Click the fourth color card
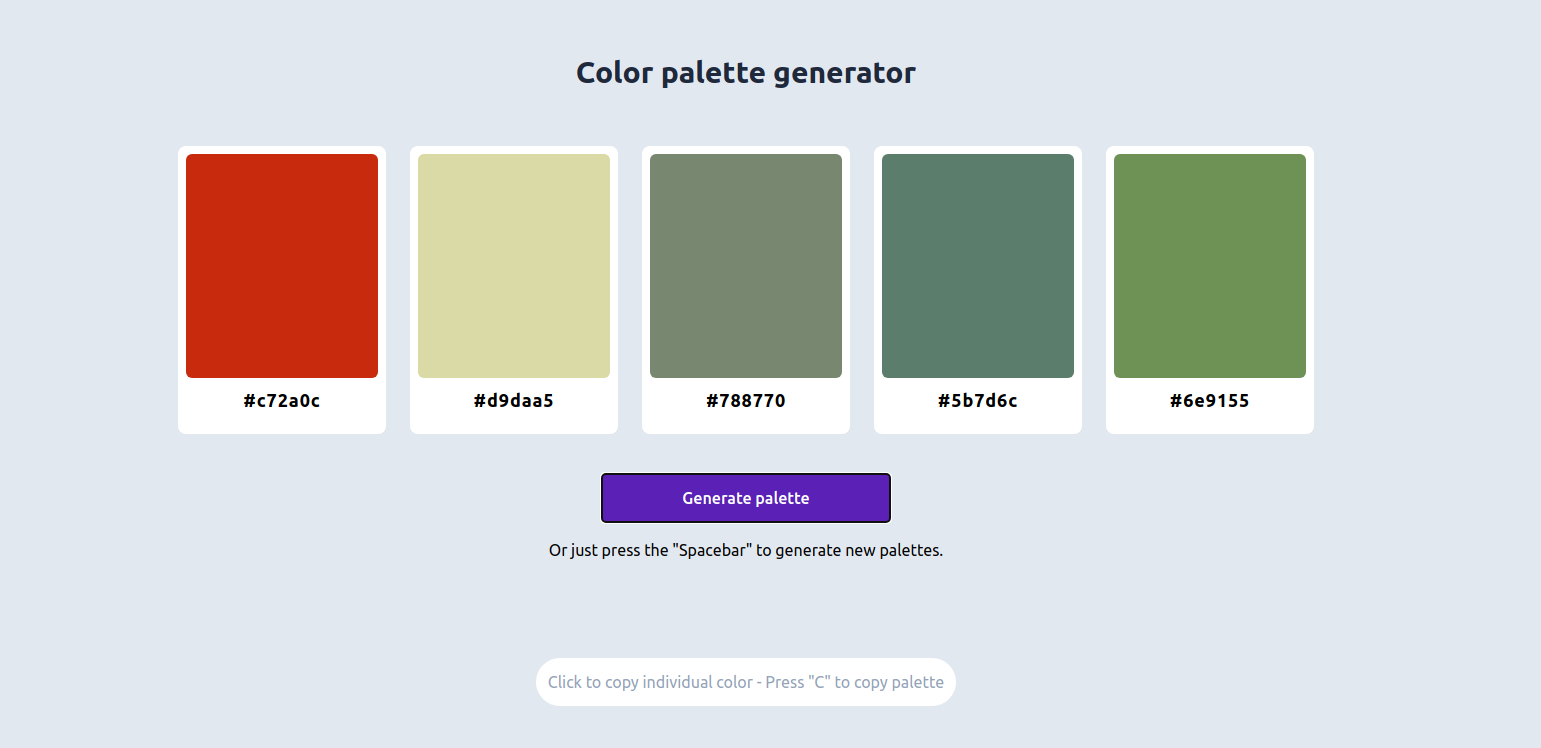This screenshot has height=748, width=1541. pyautogui.click(x=977, y=289)
